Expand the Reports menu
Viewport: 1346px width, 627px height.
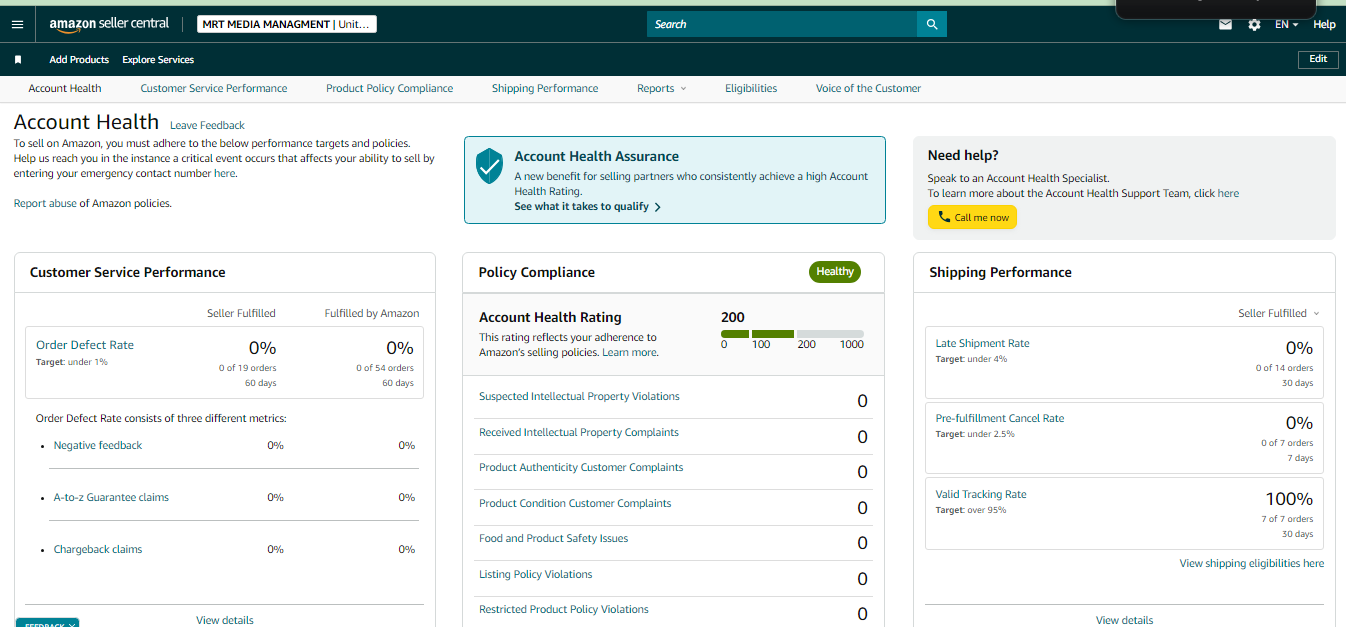point(661,88)
